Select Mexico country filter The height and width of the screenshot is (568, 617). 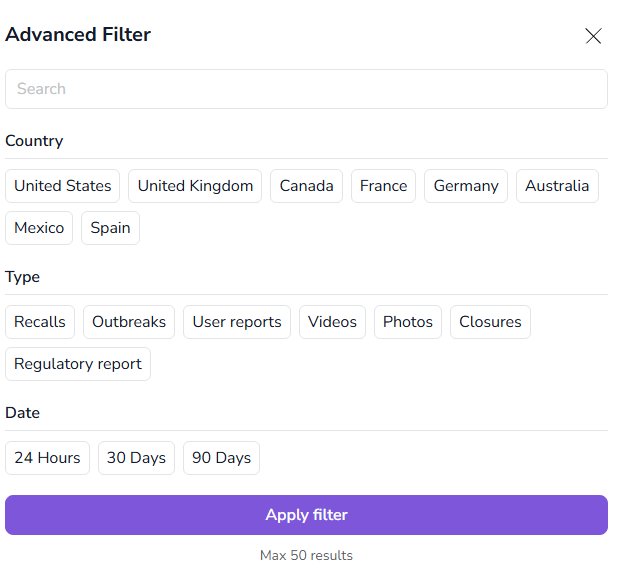coord(39,228)
